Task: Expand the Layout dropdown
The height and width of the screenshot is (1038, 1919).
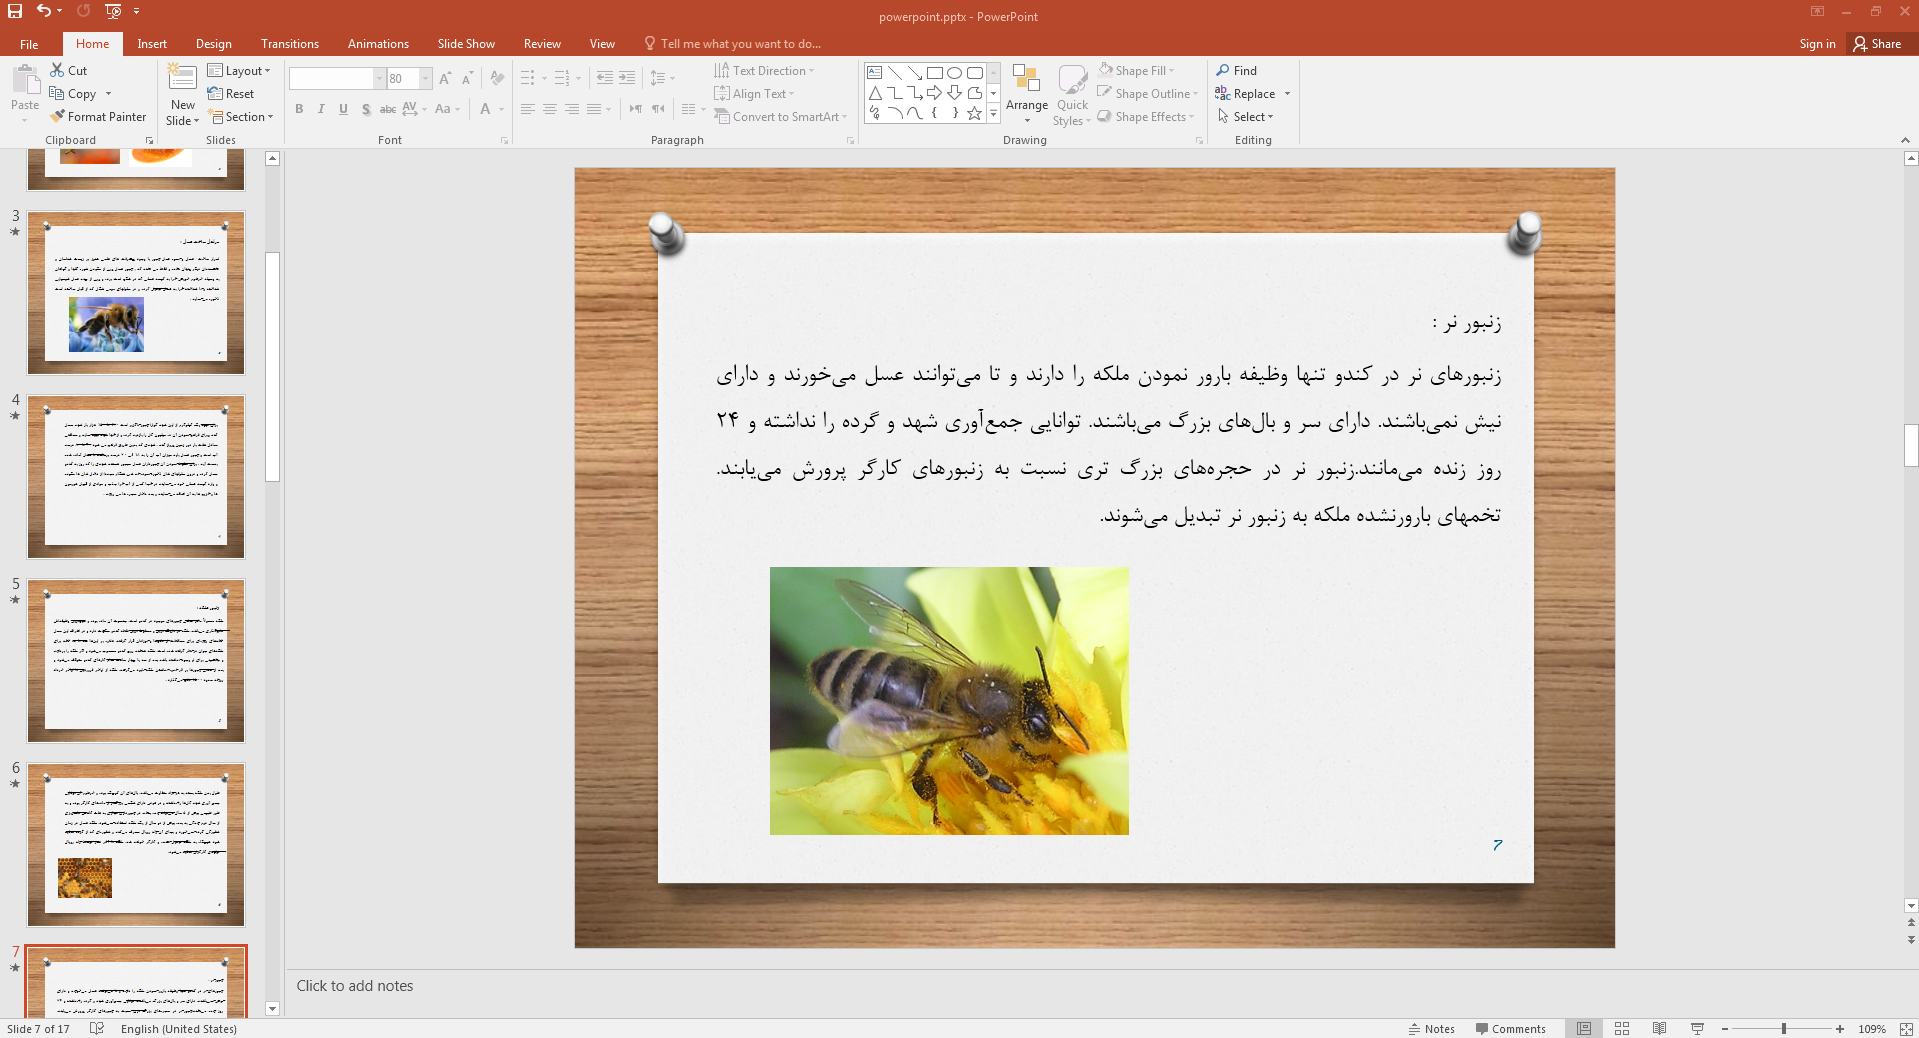Action: pos(239,71)
